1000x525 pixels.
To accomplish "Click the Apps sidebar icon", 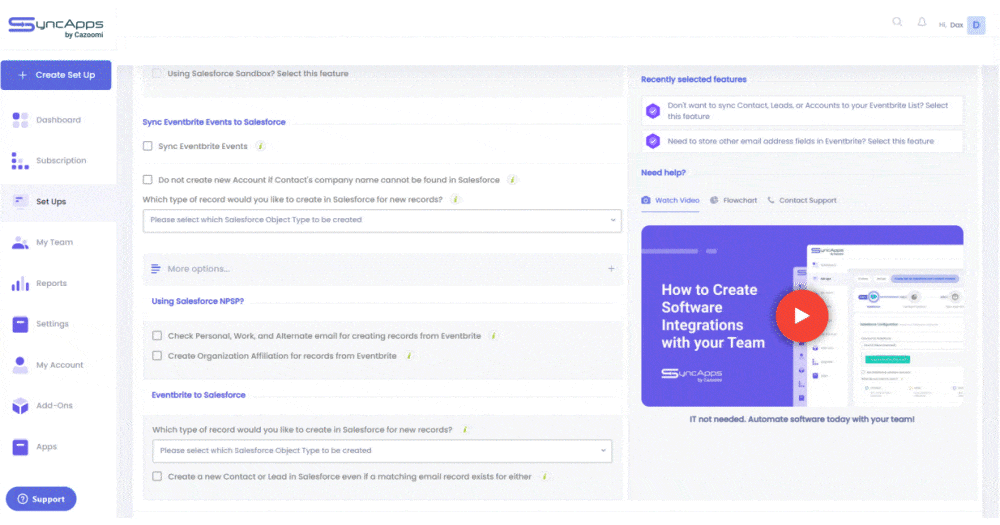I will 20,447.
